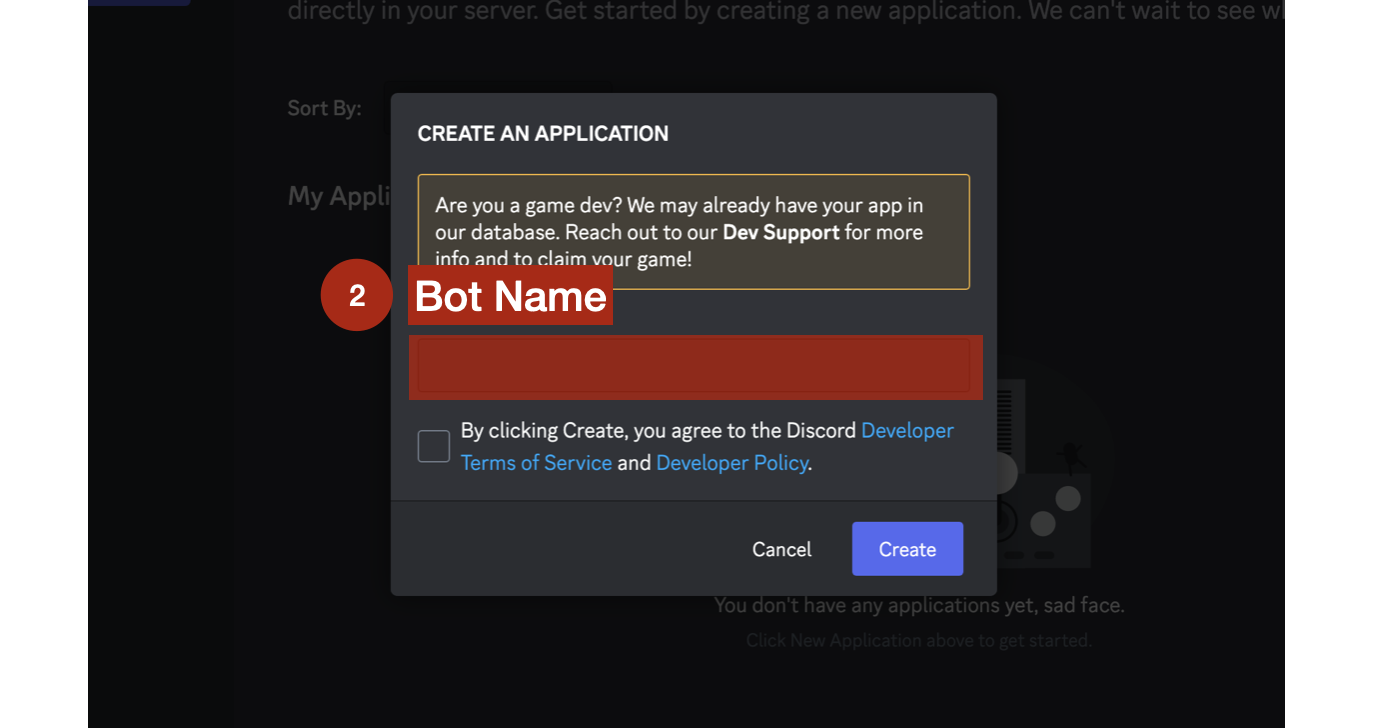Open the Developer Policy link
1376x728 pixels.
[x=731, y=462]
